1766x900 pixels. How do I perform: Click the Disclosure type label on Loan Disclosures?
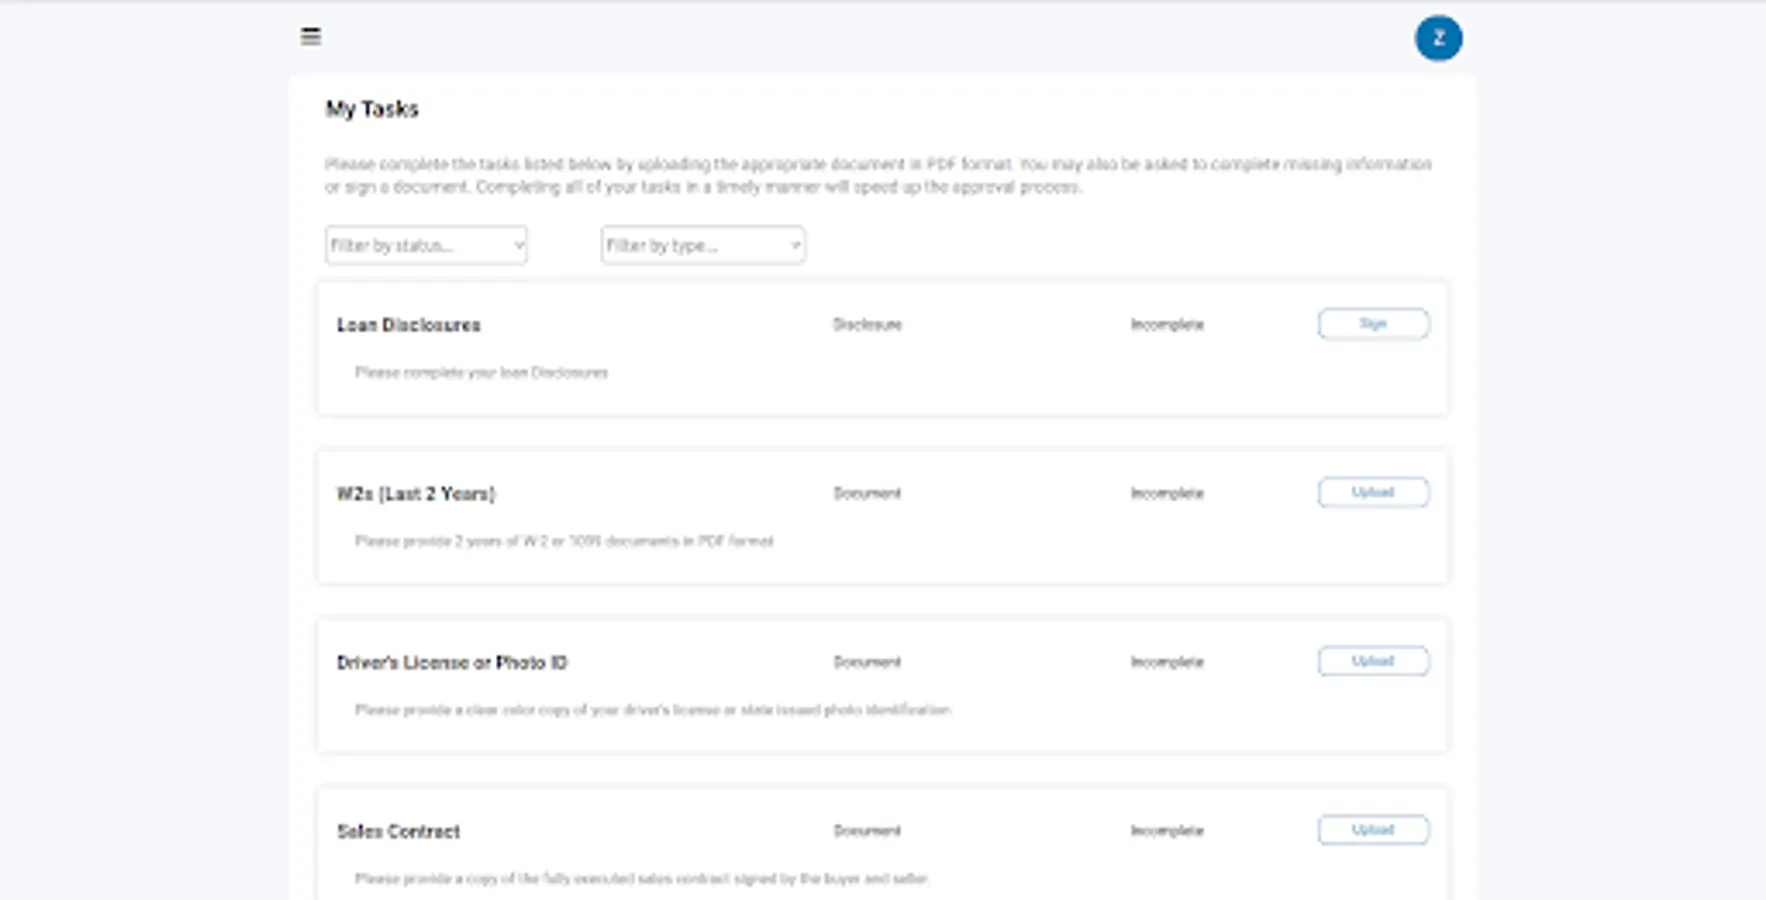(868, 324)
